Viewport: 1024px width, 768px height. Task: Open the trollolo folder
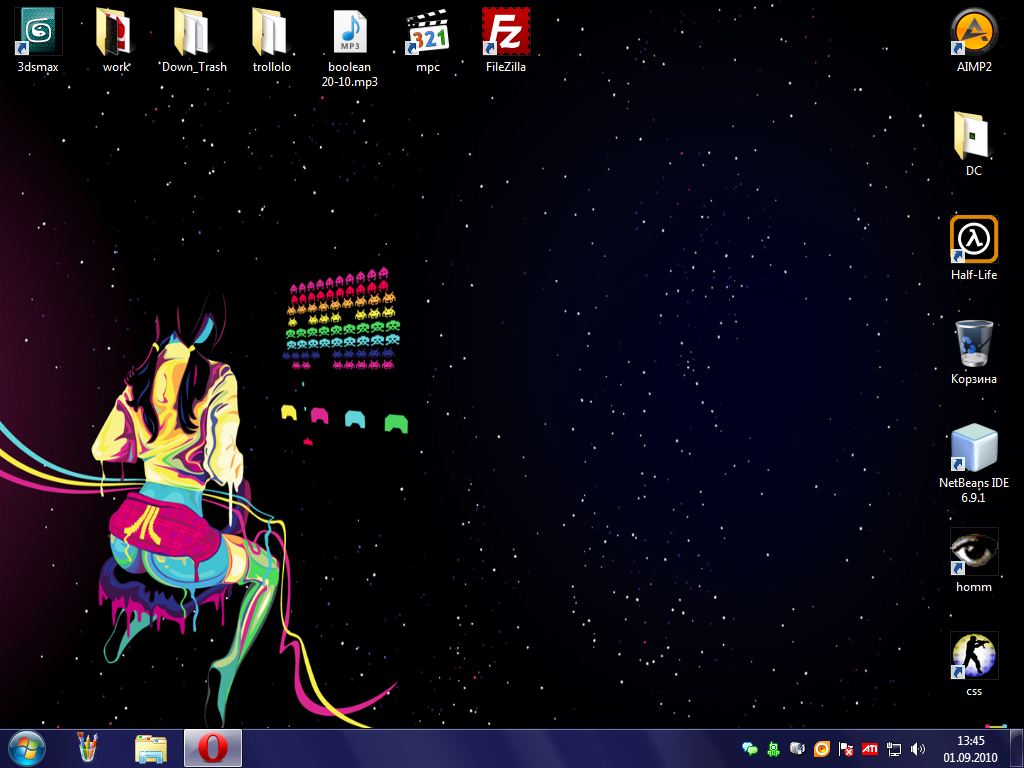[x=271, y=32]
